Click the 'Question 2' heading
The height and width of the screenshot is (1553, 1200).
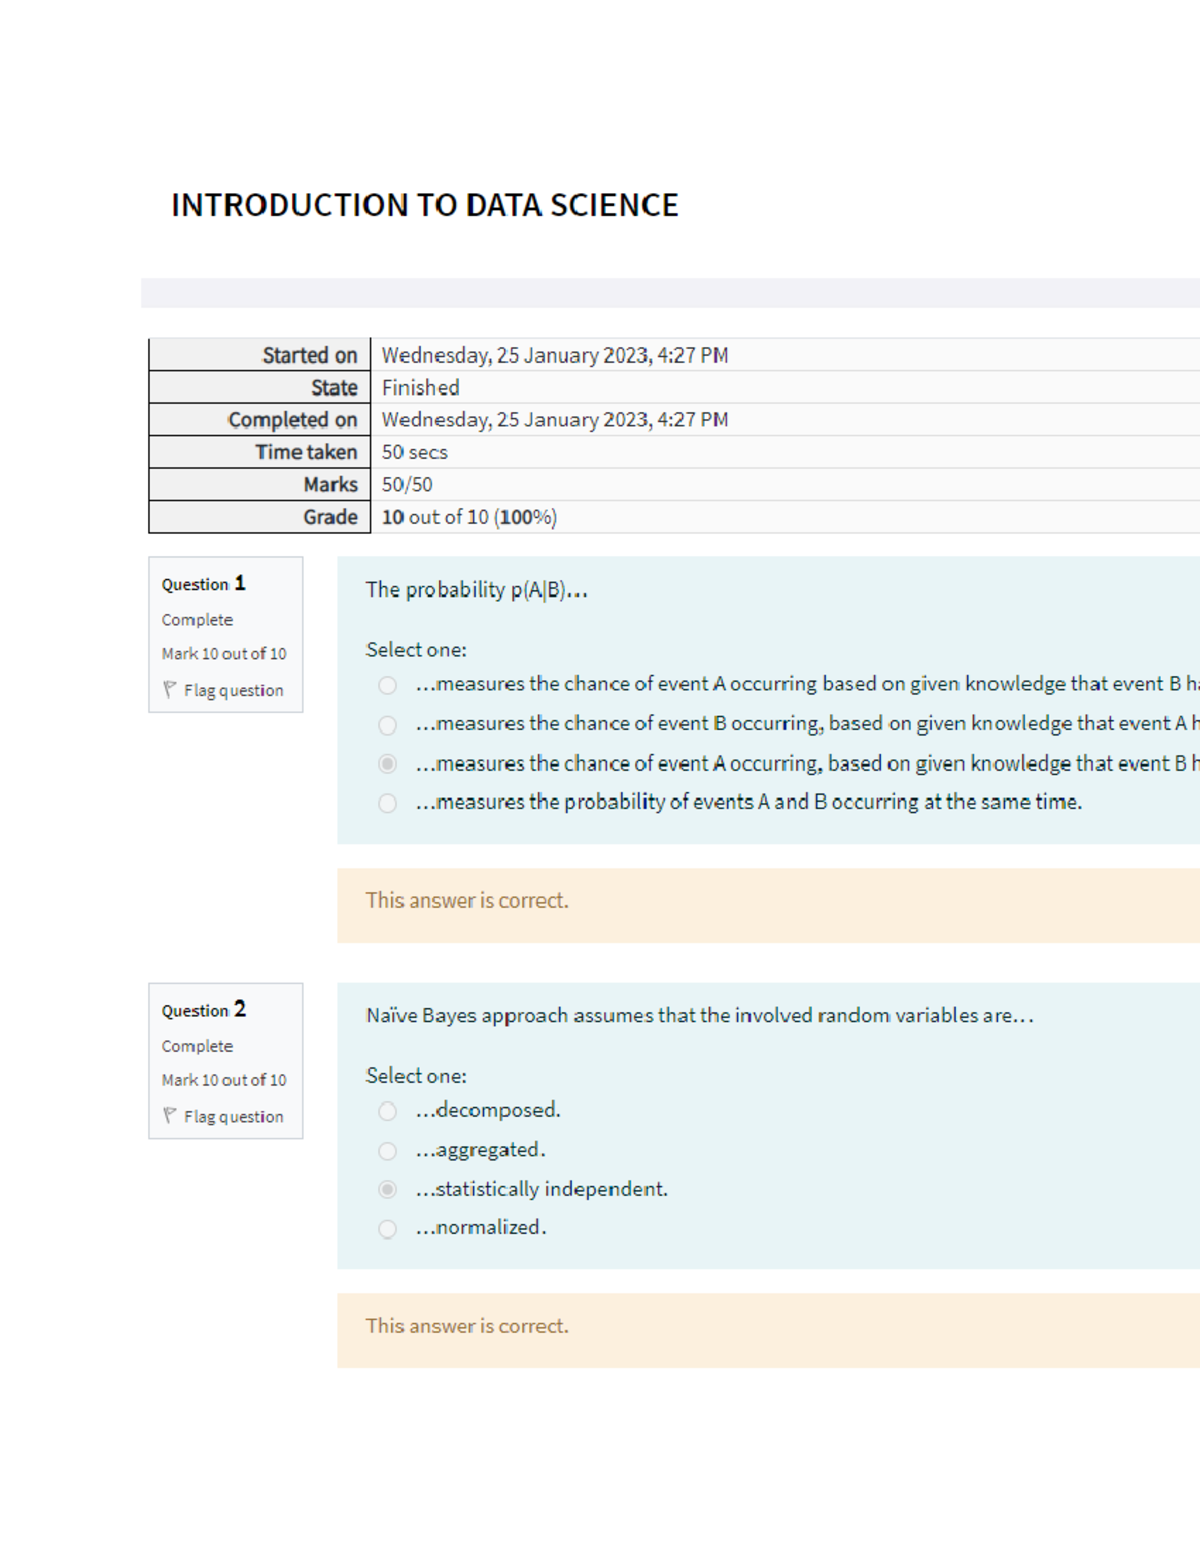pyautogui.click(x=203, y=1010)
